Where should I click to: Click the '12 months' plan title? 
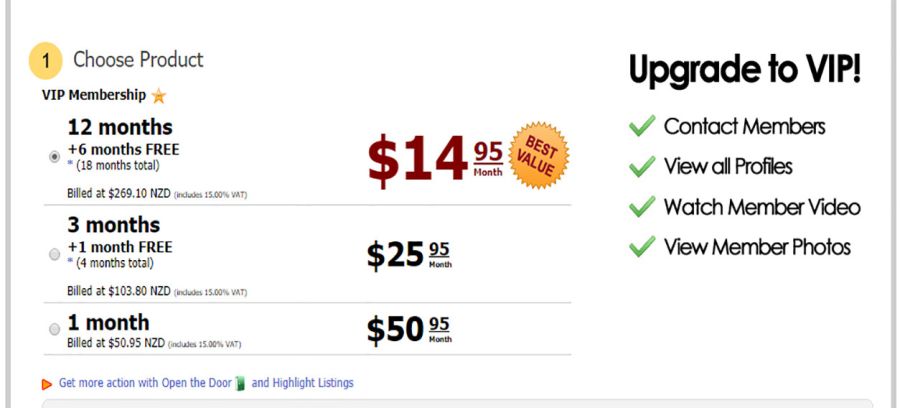coord(120,128)
